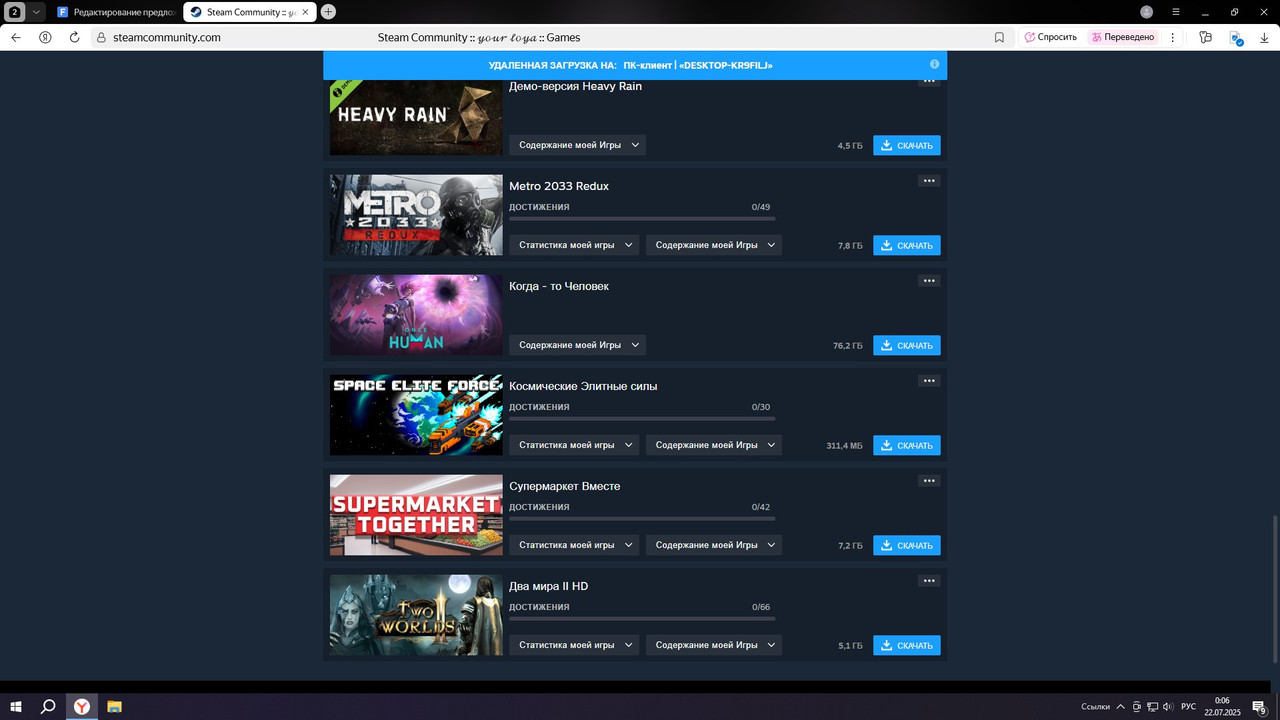This screenshot has width=1280, height=720.
Task: Open Windows search from taskbar
Action: [48, 707]
